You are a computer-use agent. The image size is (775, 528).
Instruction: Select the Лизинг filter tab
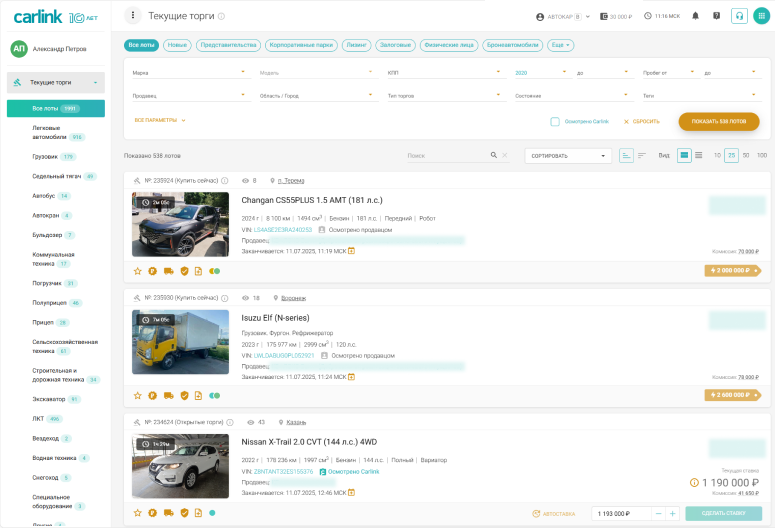pos(356,45)
